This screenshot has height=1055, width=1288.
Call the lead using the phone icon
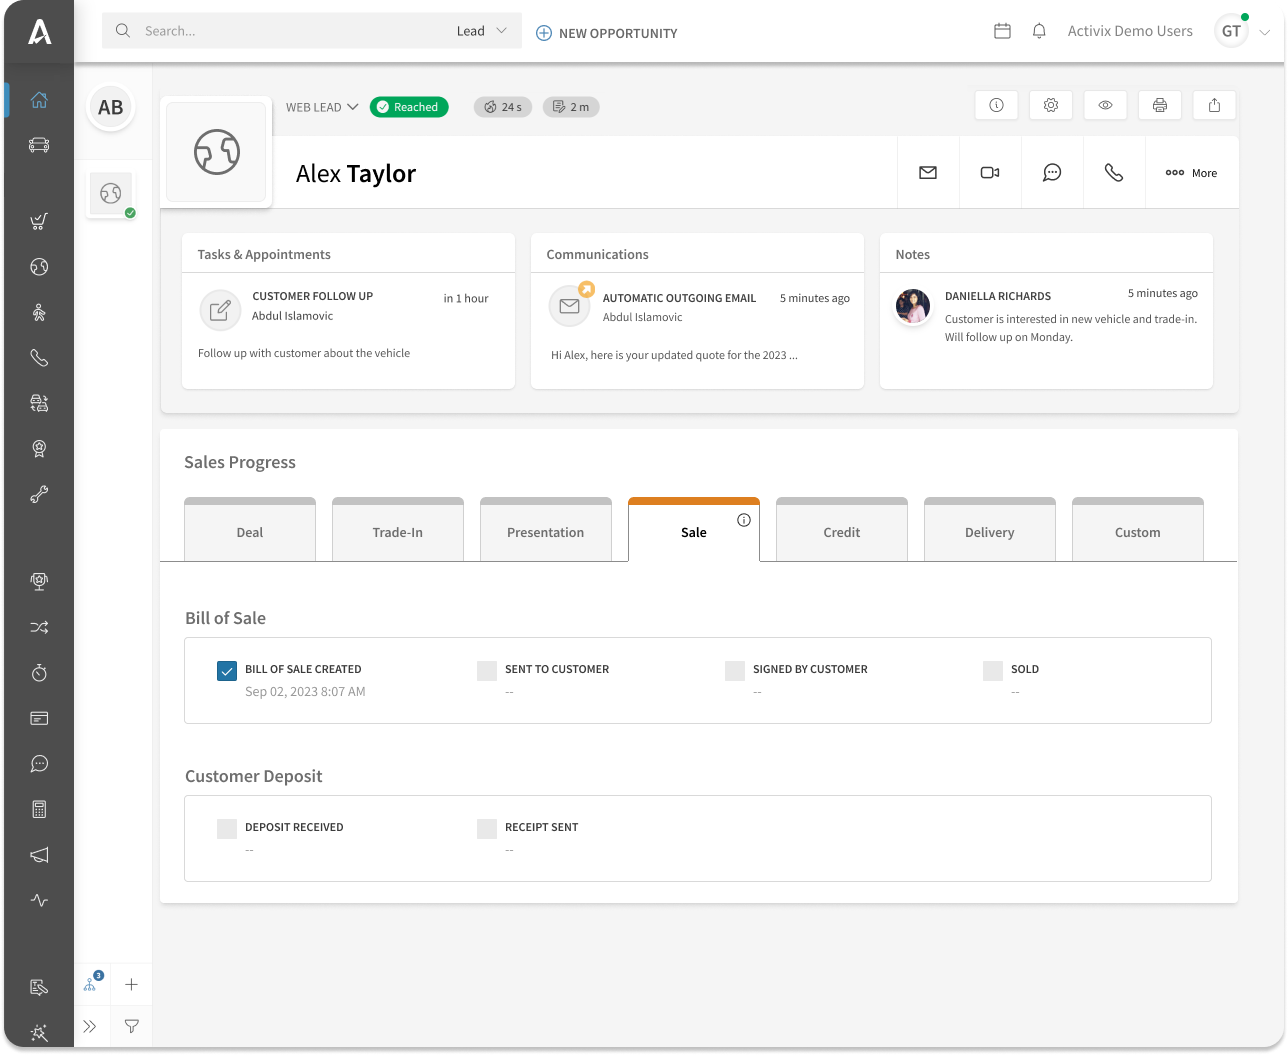coord(1113,173)
